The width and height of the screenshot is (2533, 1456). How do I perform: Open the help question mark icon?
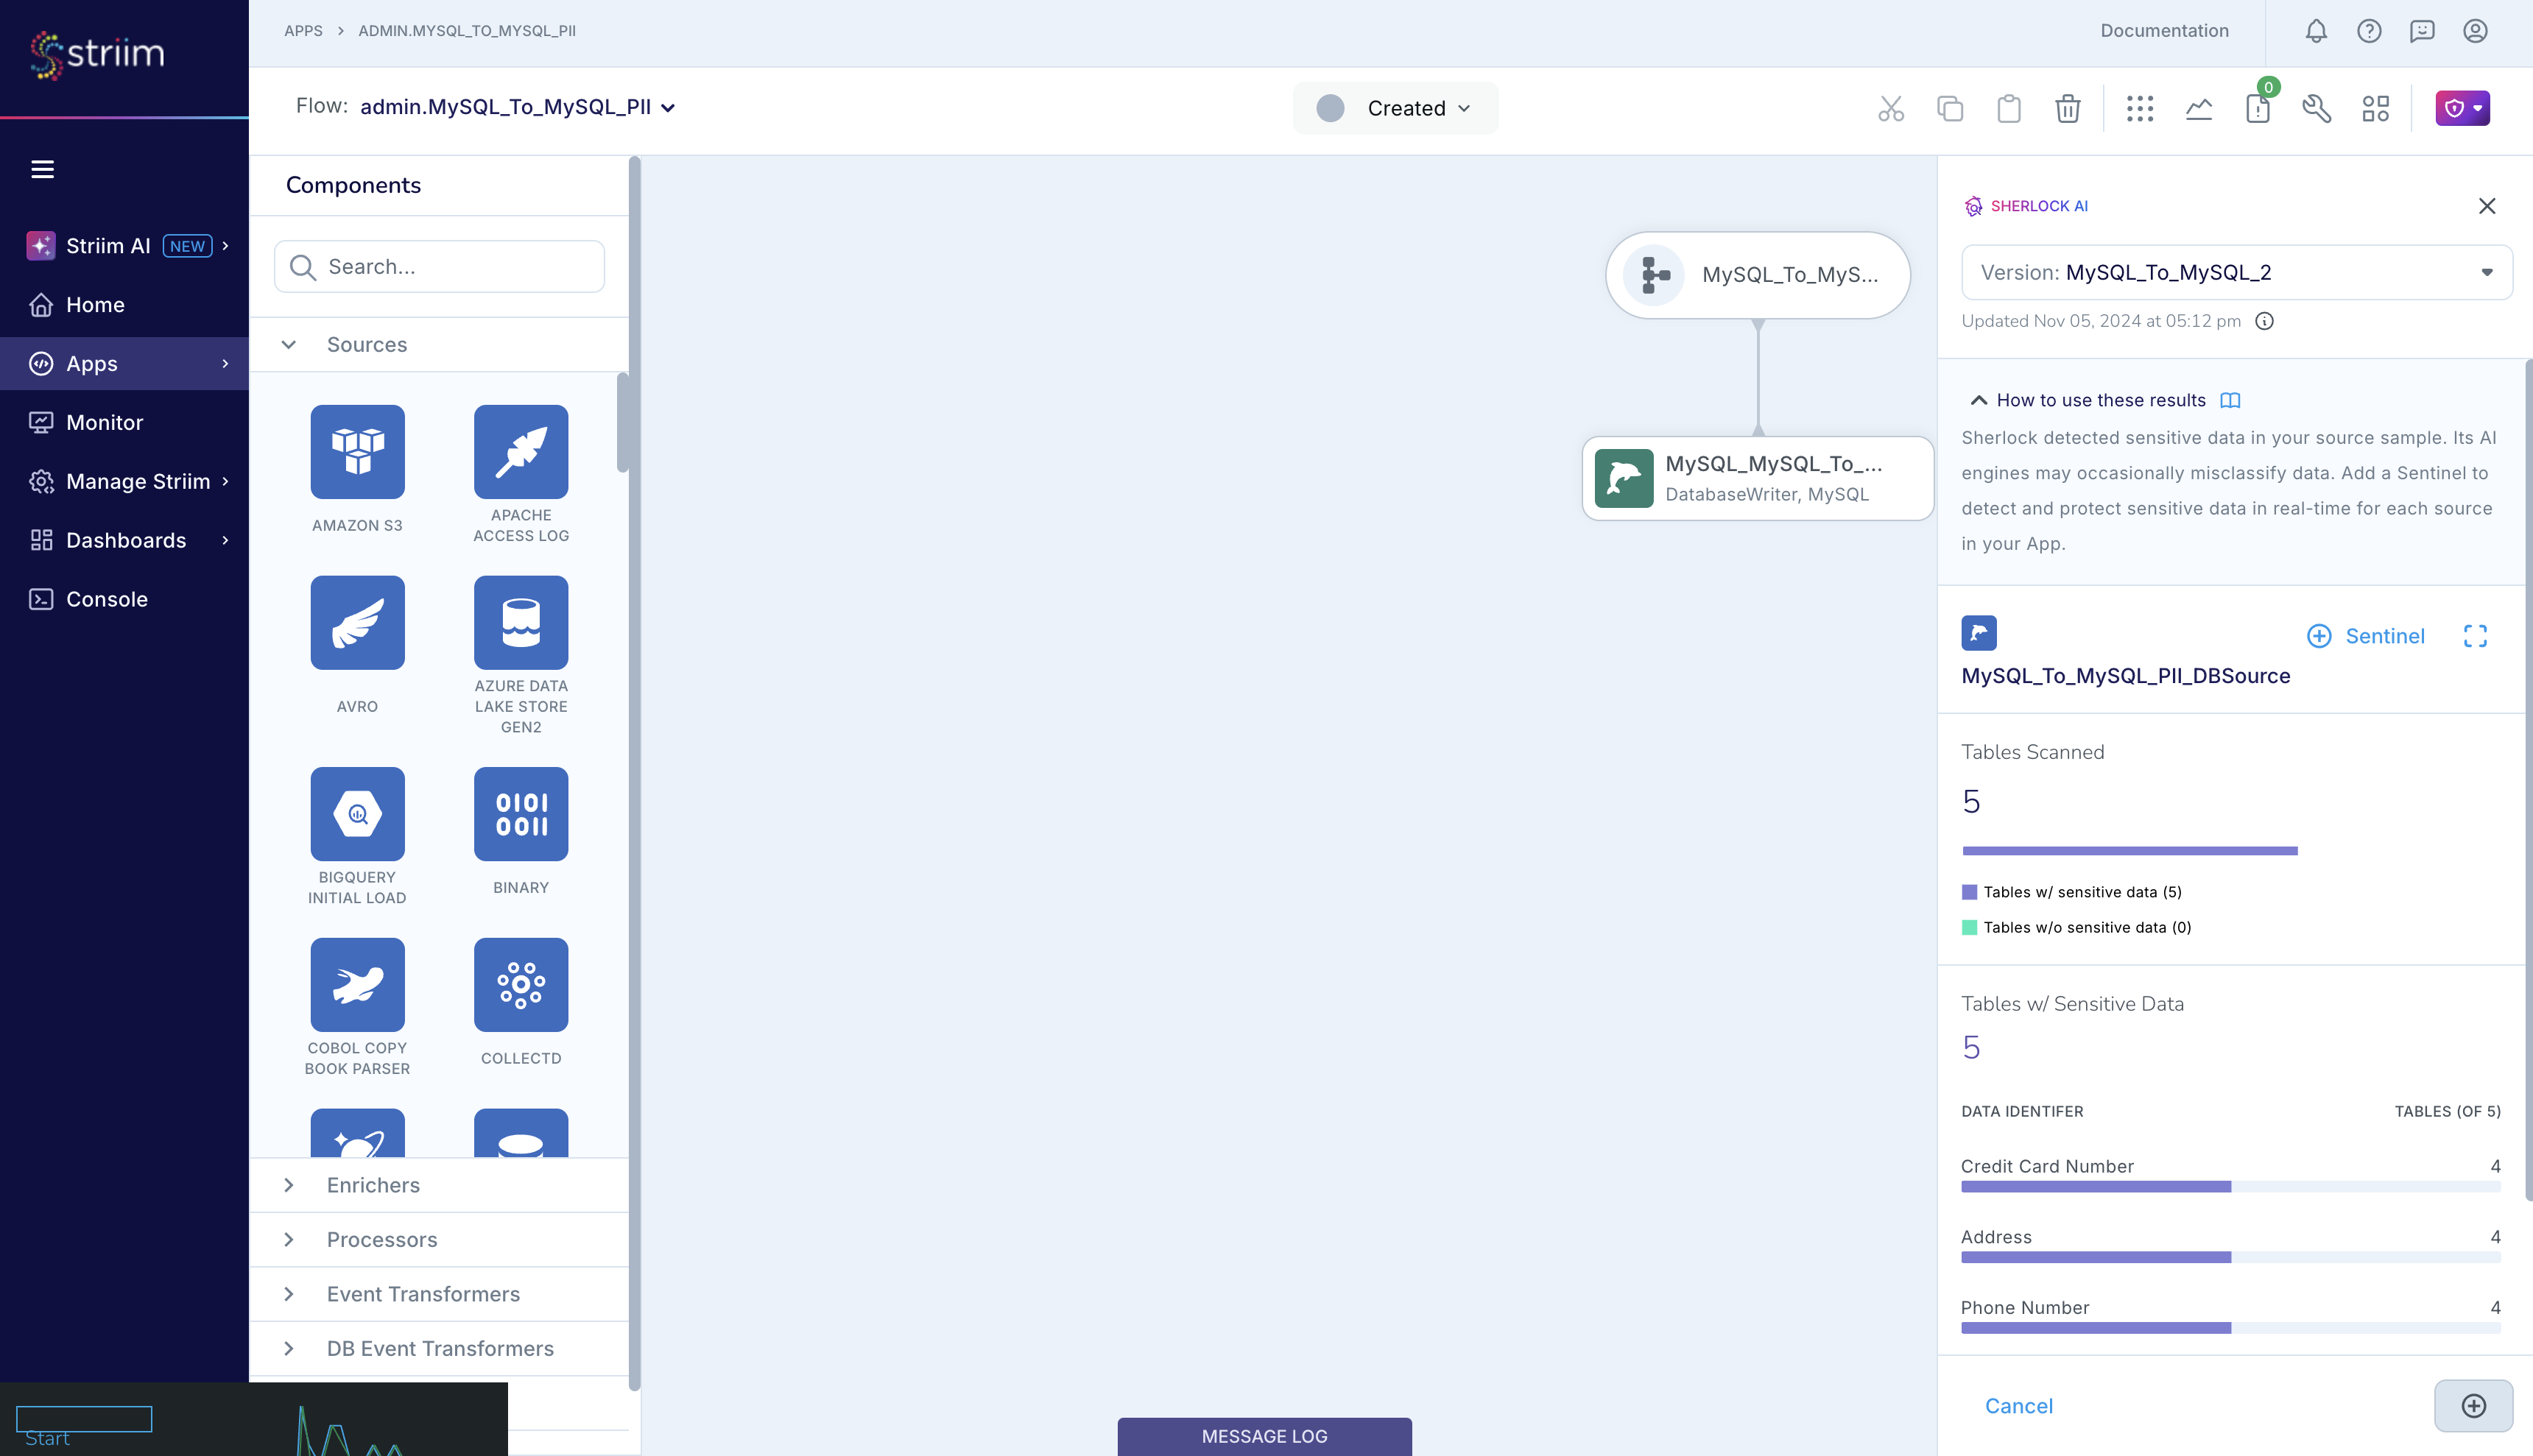click(2369, 30)
